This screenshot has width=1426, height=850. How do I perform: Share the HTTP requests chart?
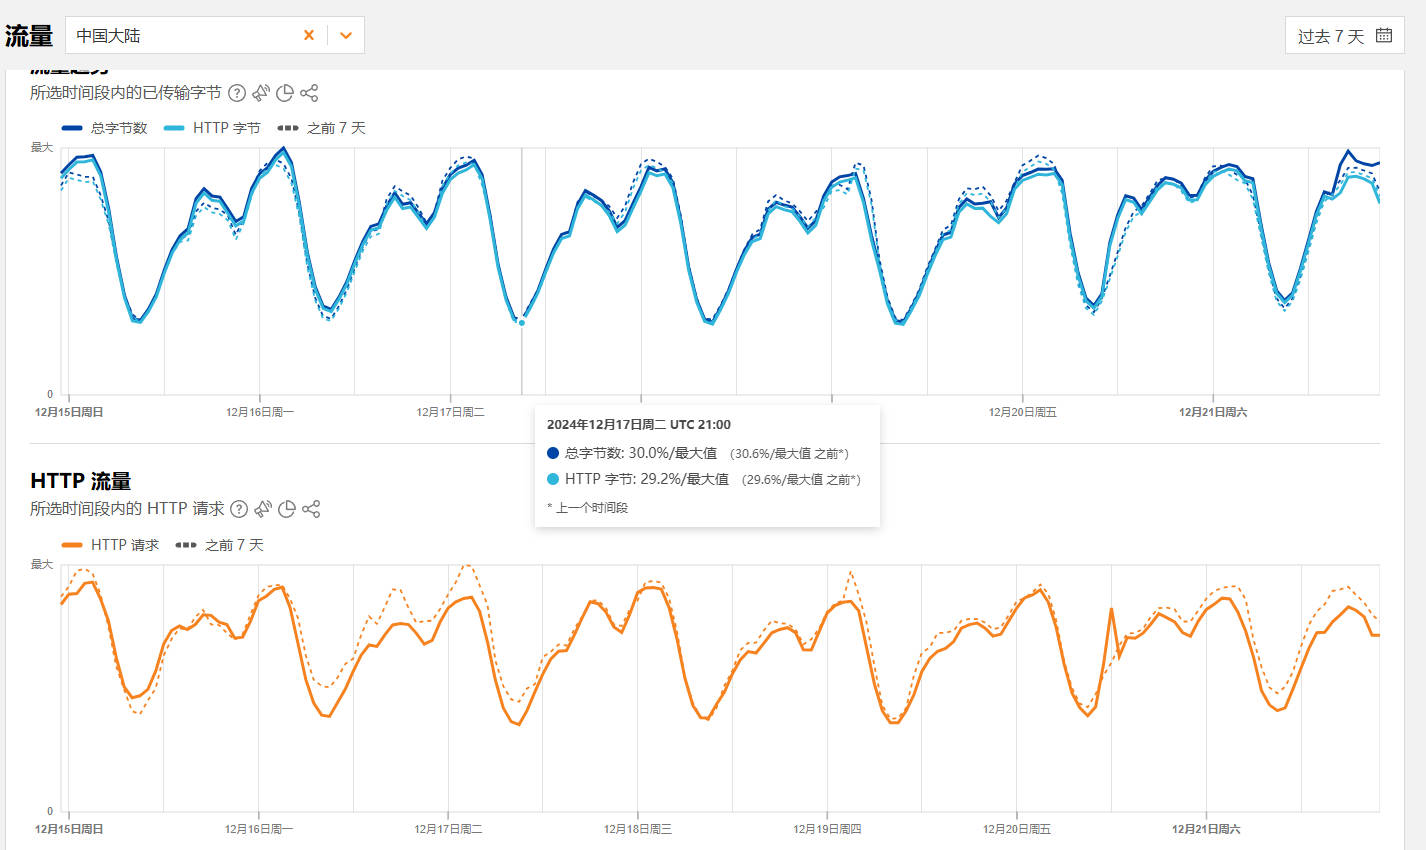311,509
